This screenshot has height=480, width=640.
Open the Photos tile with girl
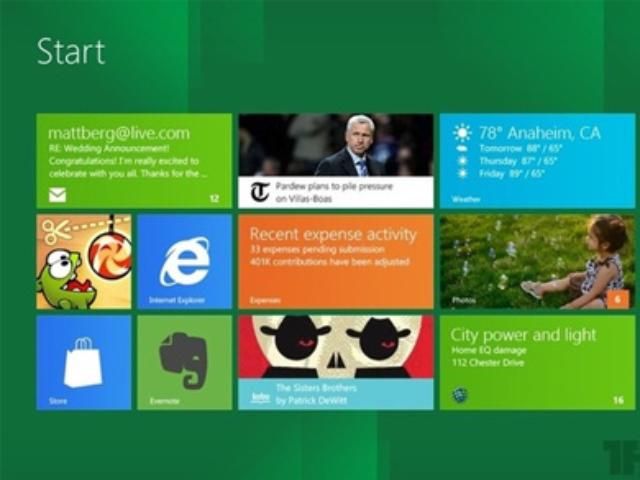click(537, 262)
